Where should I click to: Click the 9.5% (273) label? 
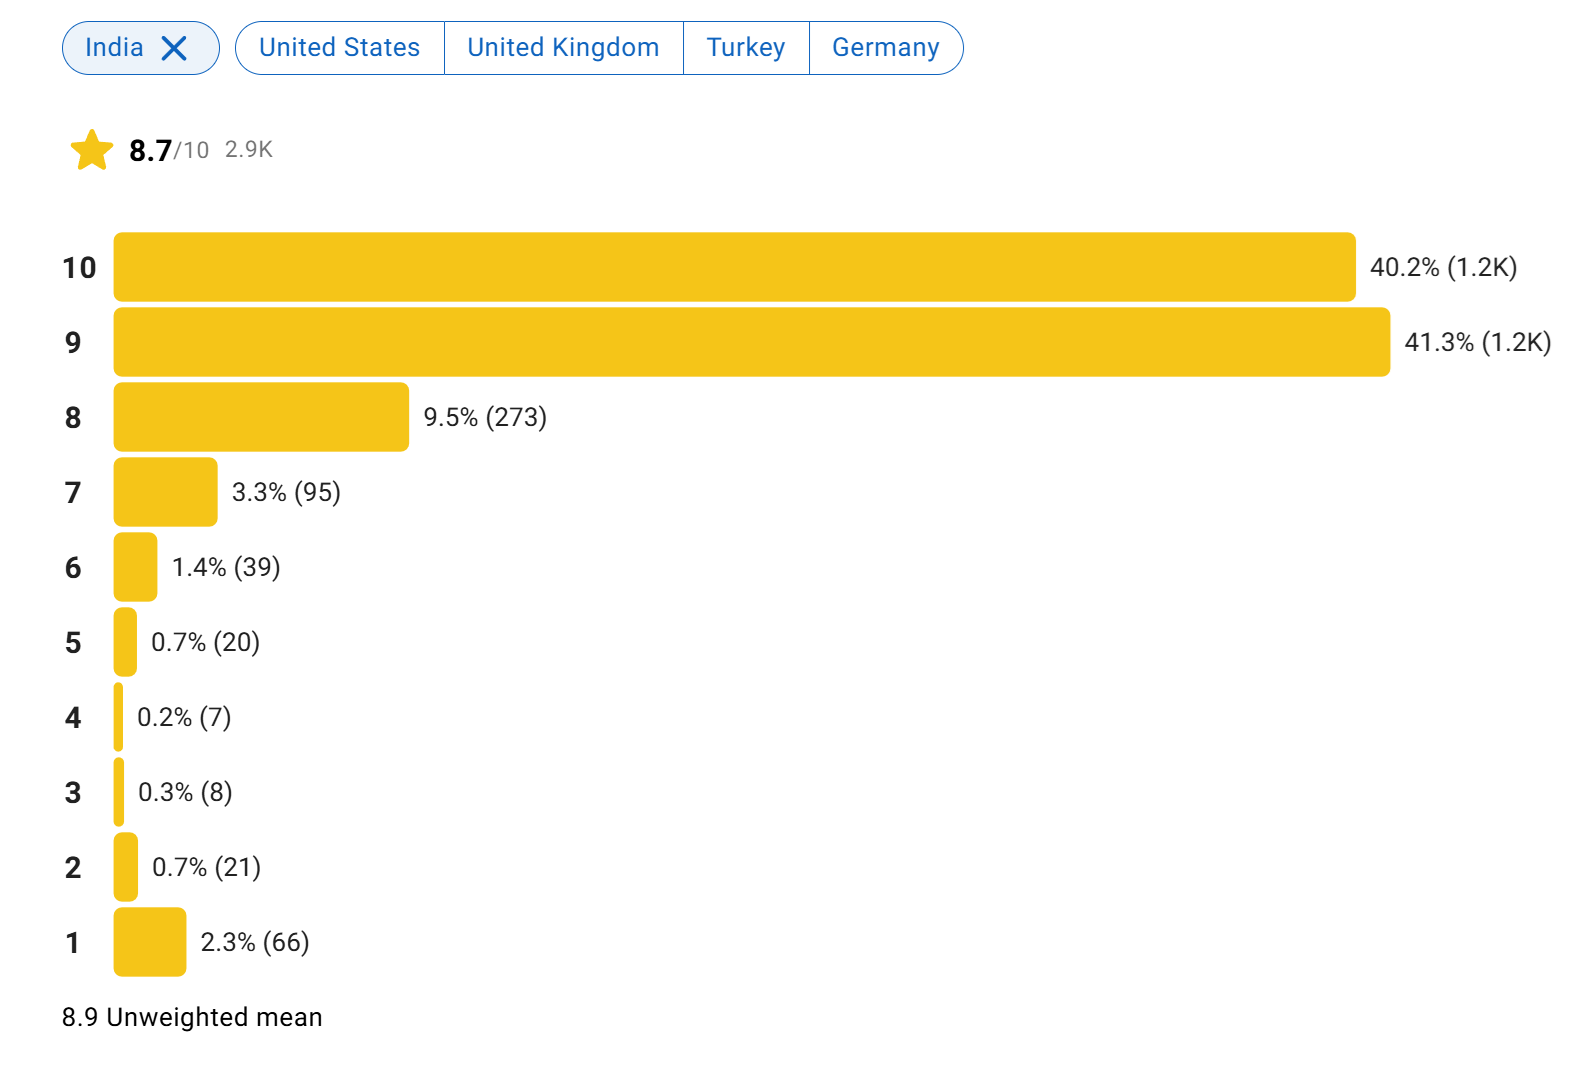point(485,417)
